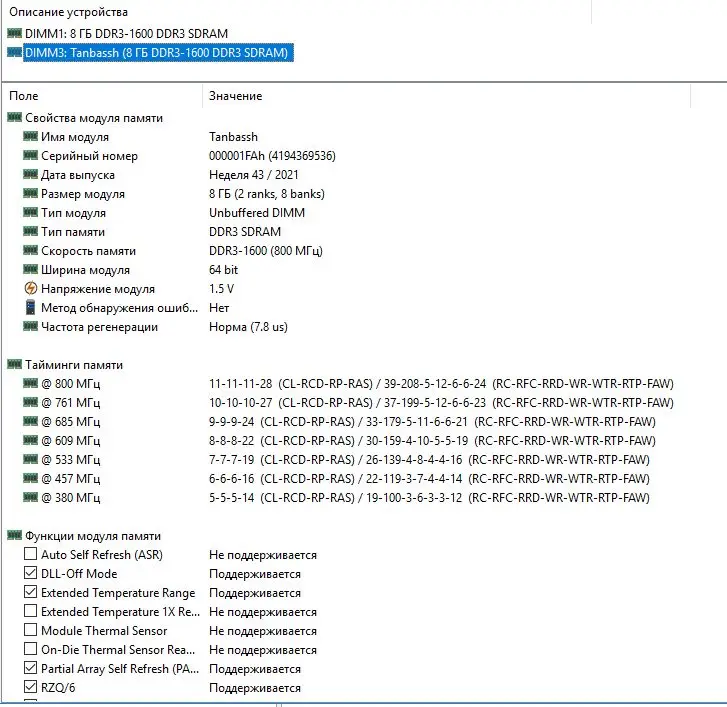Click the Поле column header
The image size is (727, 707).
24,96
